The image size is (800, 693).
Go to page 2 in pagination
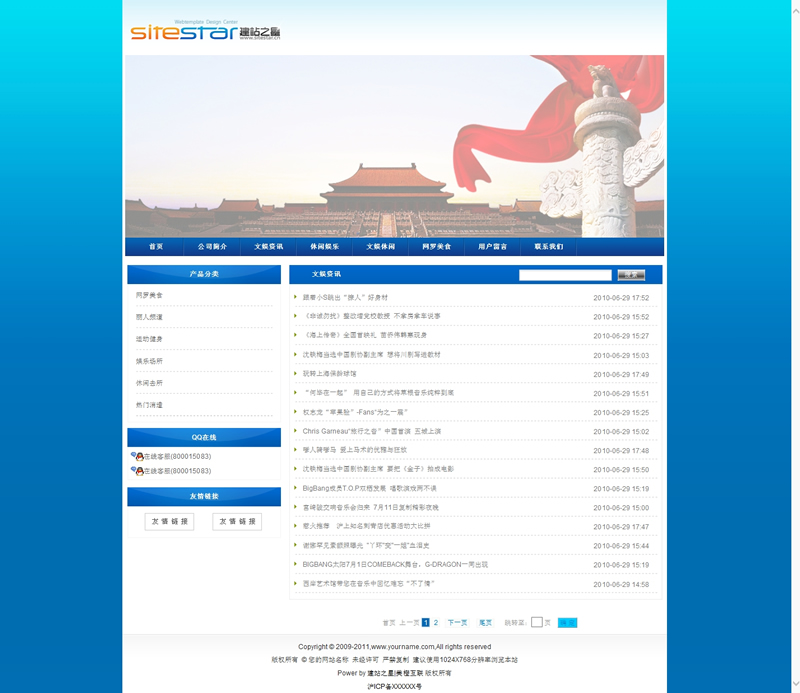(436, 622)
